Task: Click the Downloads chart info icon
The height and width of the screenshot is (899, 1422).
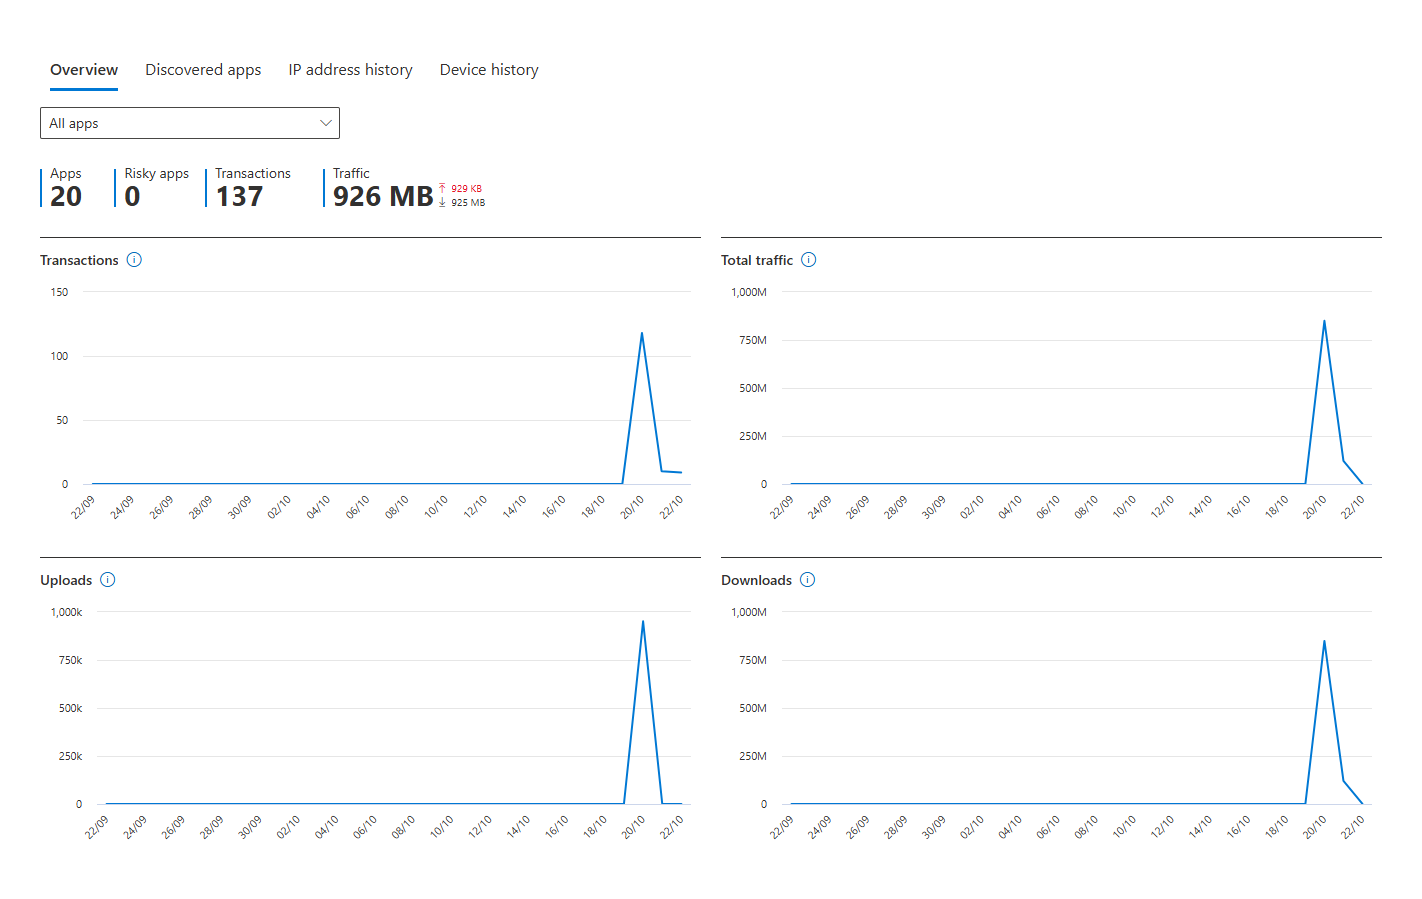Action: point(808,580)
